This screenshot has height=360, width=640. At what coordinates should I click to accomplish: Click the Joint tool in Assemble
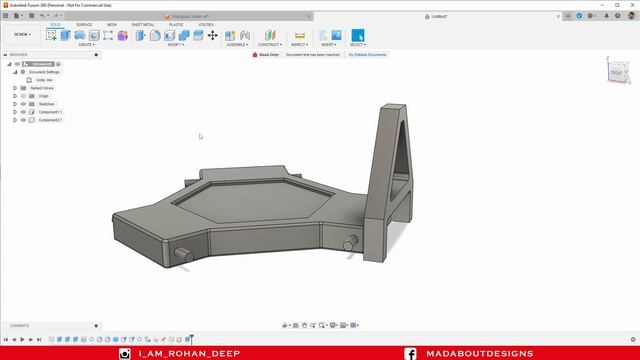pyautogui.click(x=245, y=36)
